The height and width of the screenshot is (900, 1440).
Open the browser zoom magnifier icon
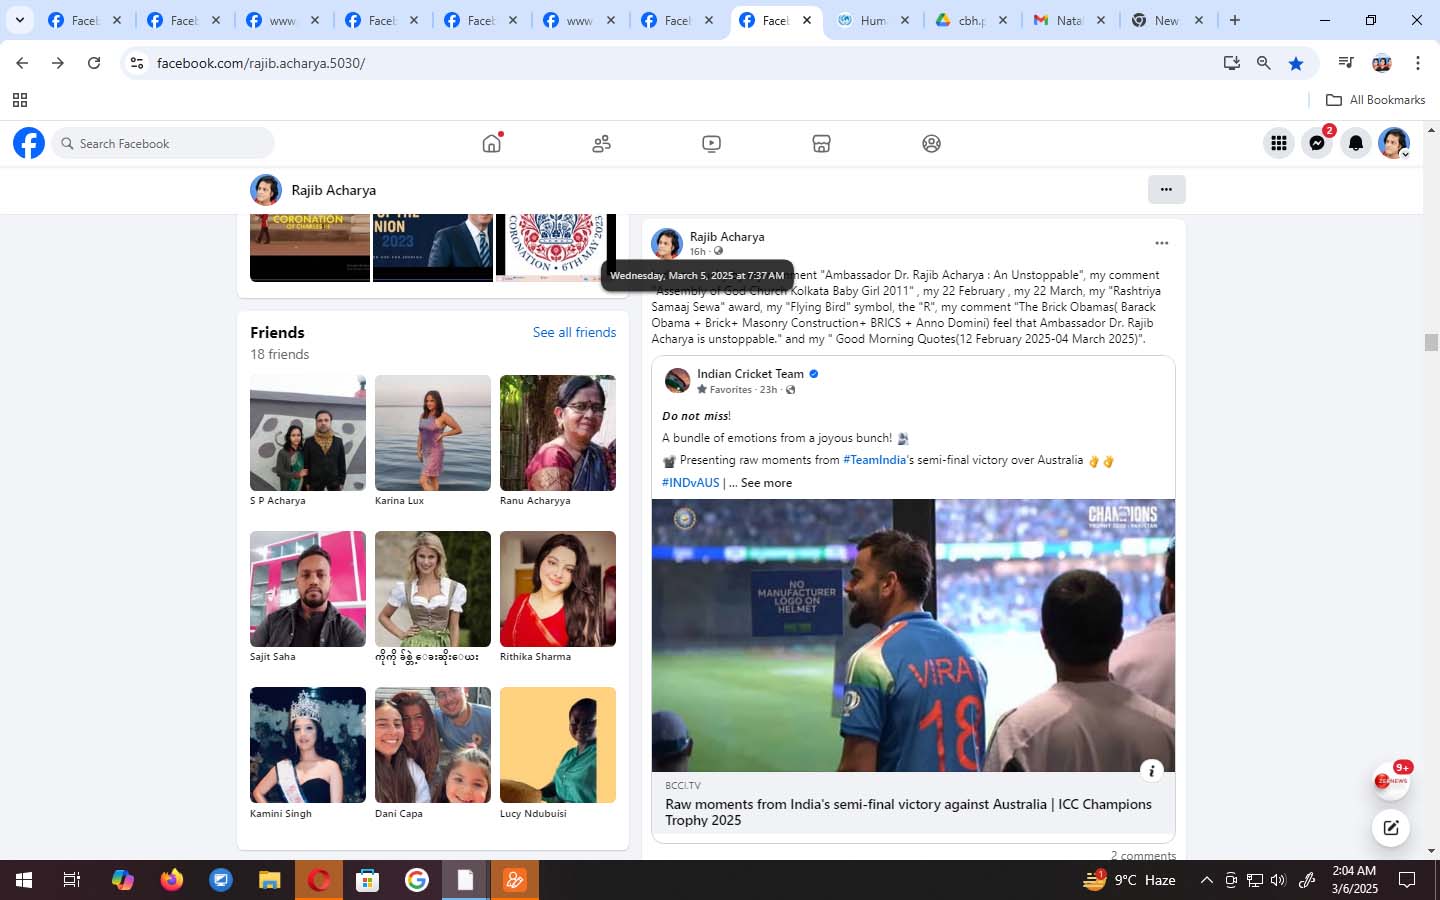1264,63
